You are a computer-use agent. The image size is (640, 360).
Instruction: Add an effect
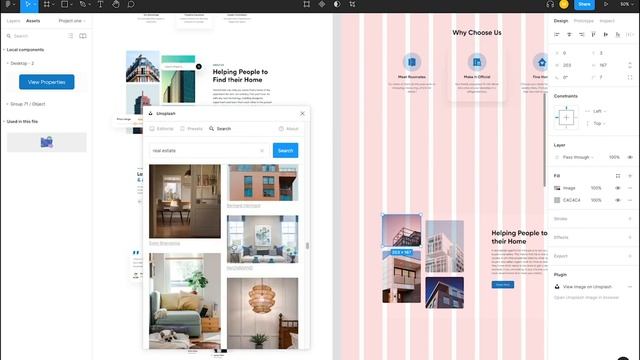630,237
